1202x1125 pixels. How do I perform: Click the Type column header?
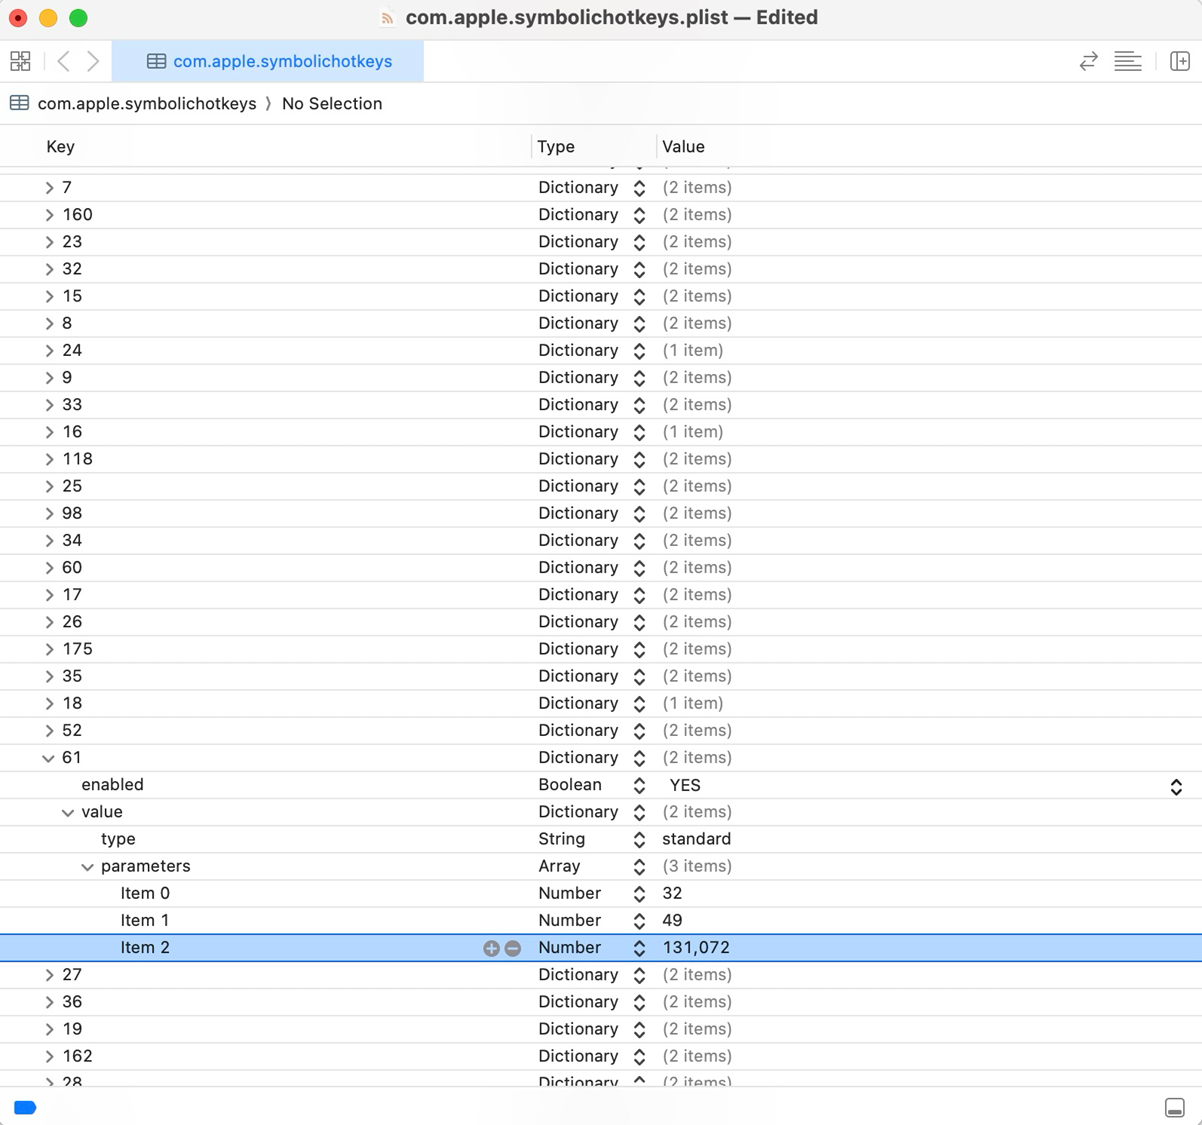(x=556, y=146)
